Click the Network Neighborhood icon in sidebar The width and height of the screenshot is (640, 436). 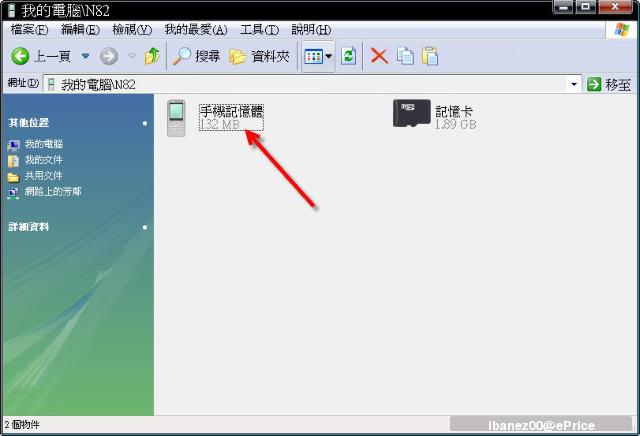(13, 193)
